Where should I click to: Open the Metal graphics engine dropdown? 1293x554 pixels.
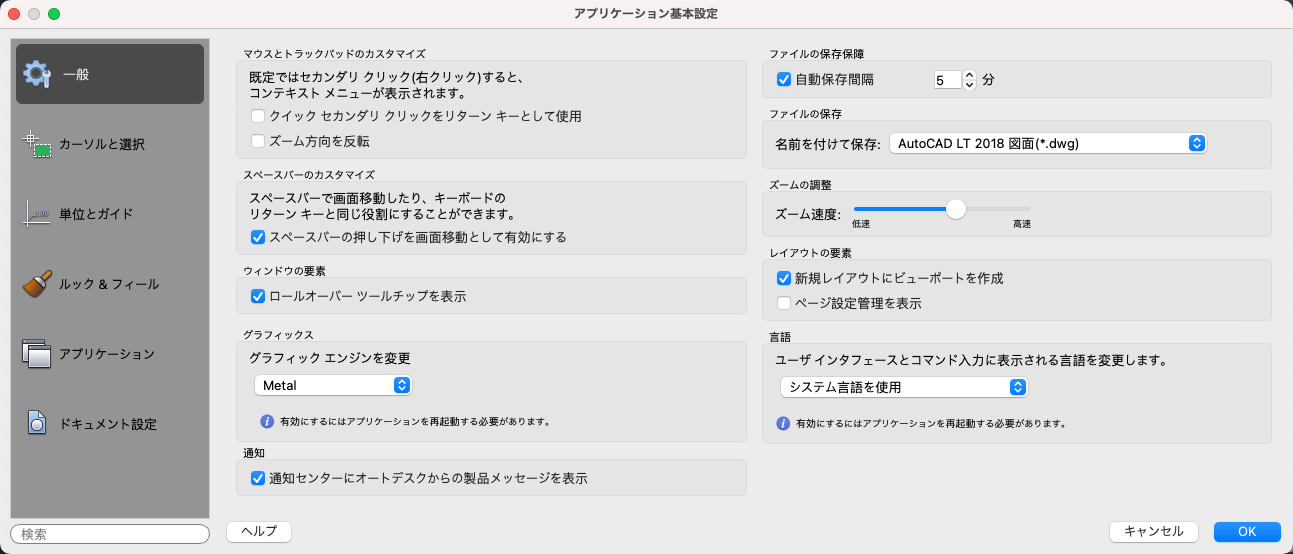(x=332, y=385)
